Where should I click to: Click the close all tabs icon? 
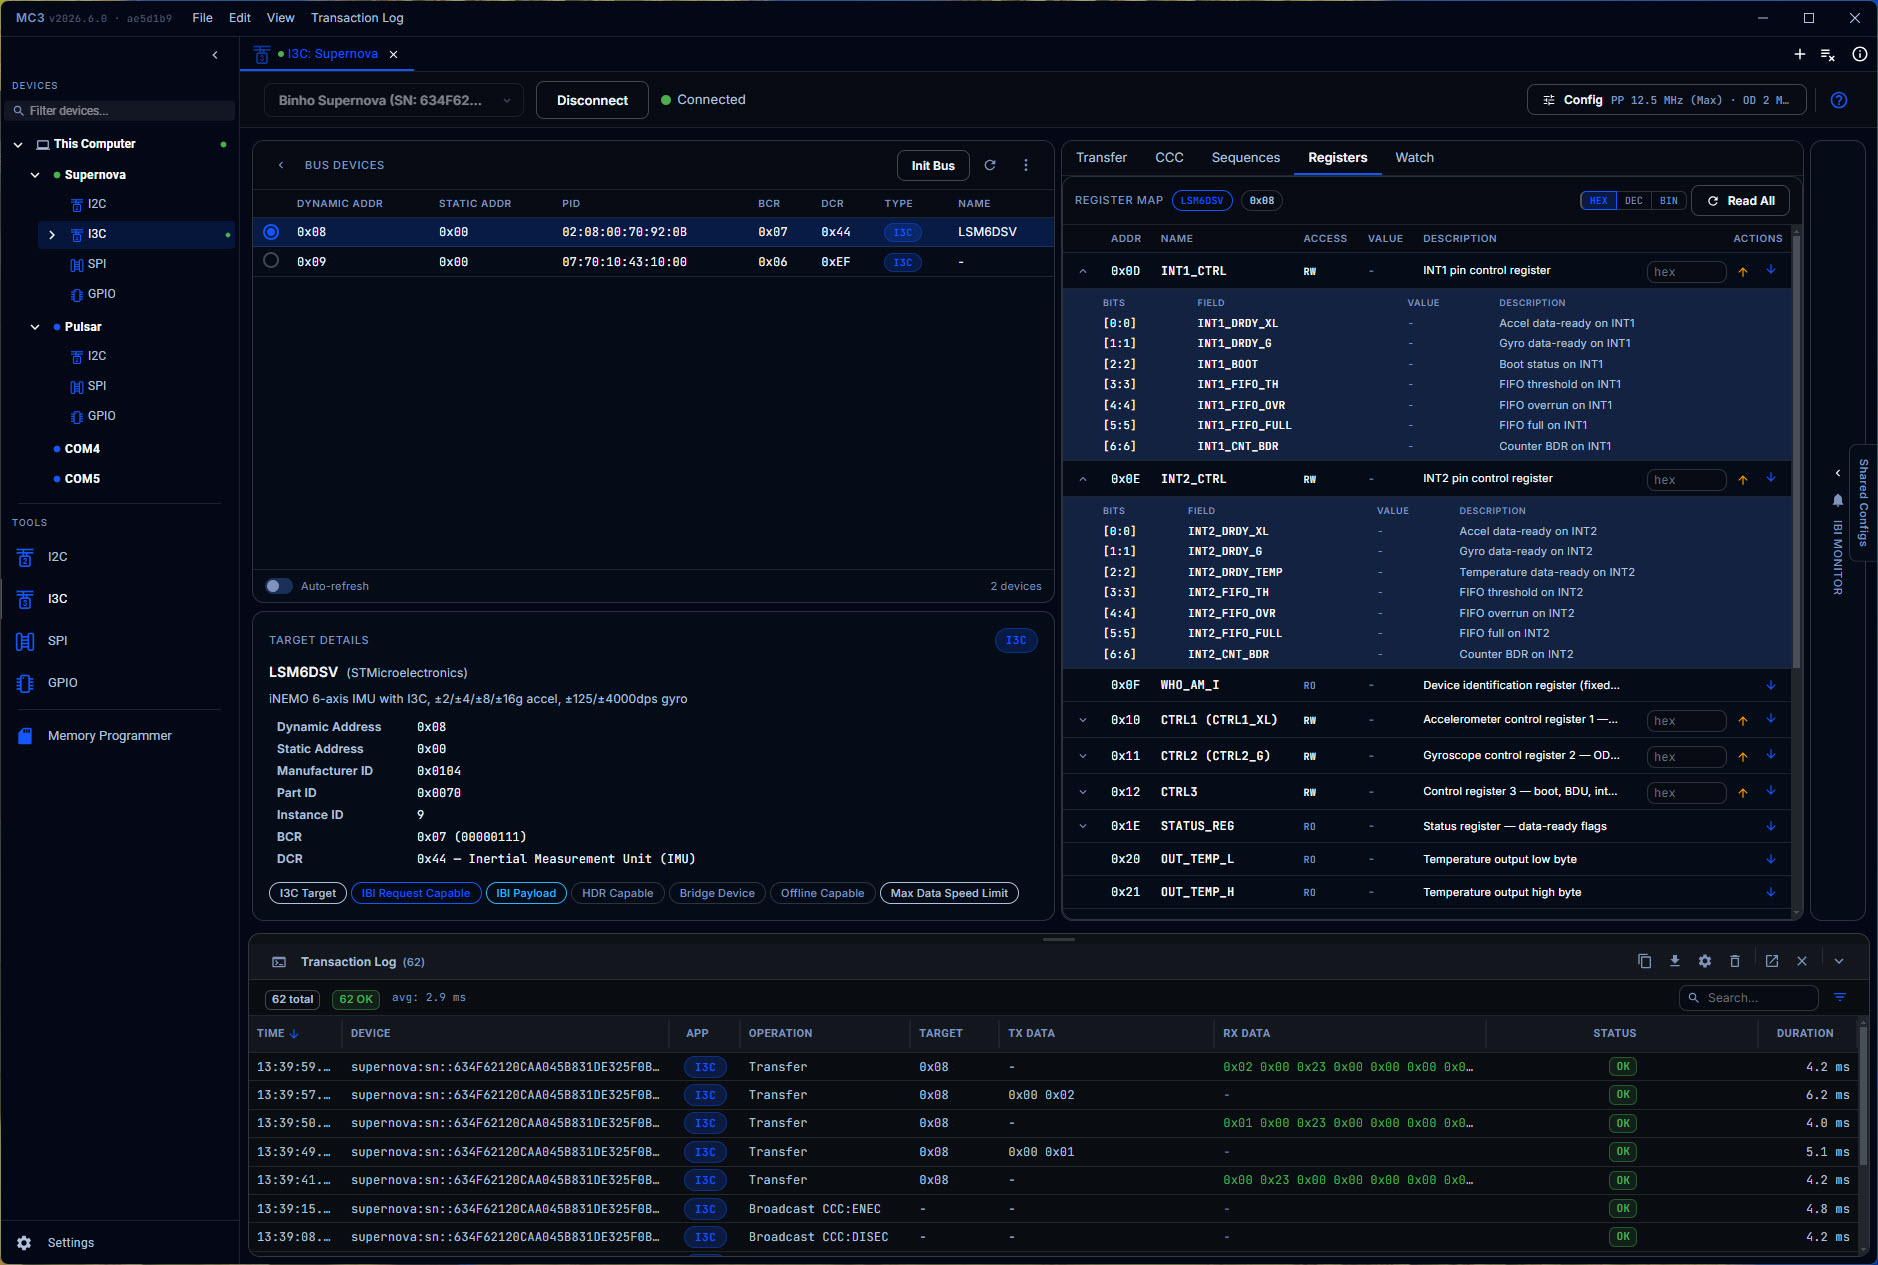(x=1828, y=55)
